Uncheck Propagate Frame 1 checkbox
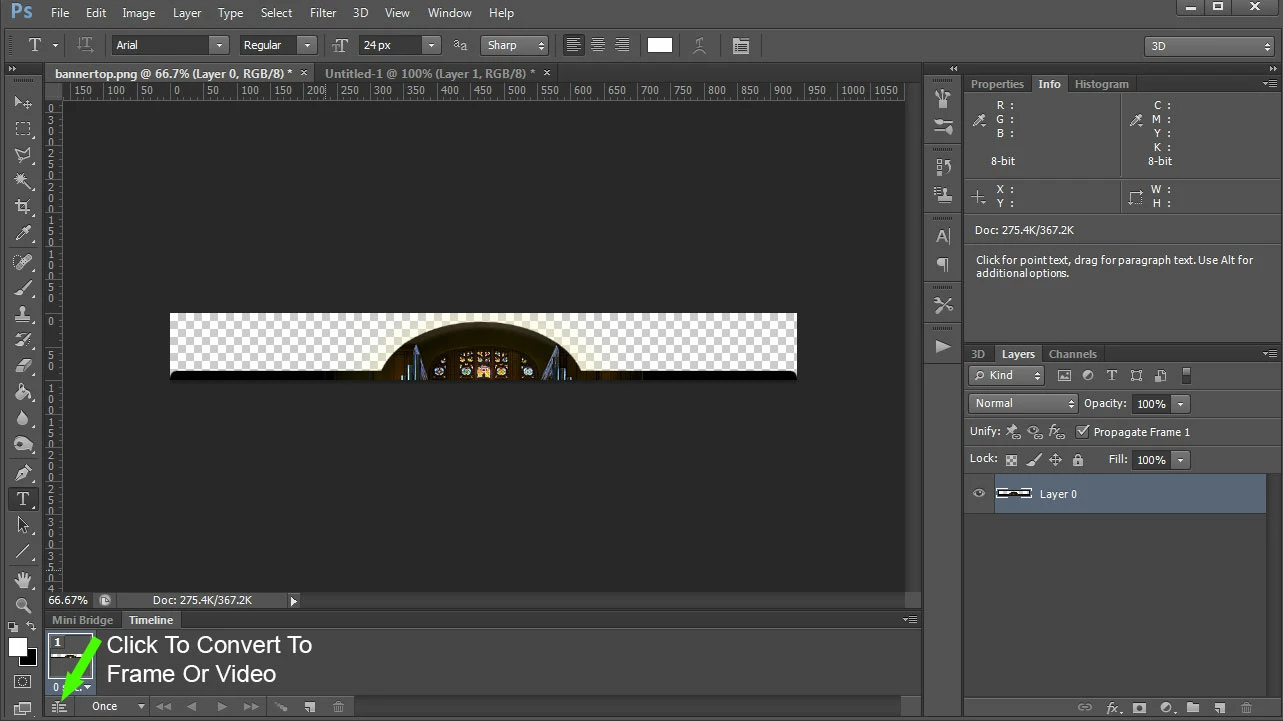This screenshot has width=1283, height=721. [x=1082, y=432]
